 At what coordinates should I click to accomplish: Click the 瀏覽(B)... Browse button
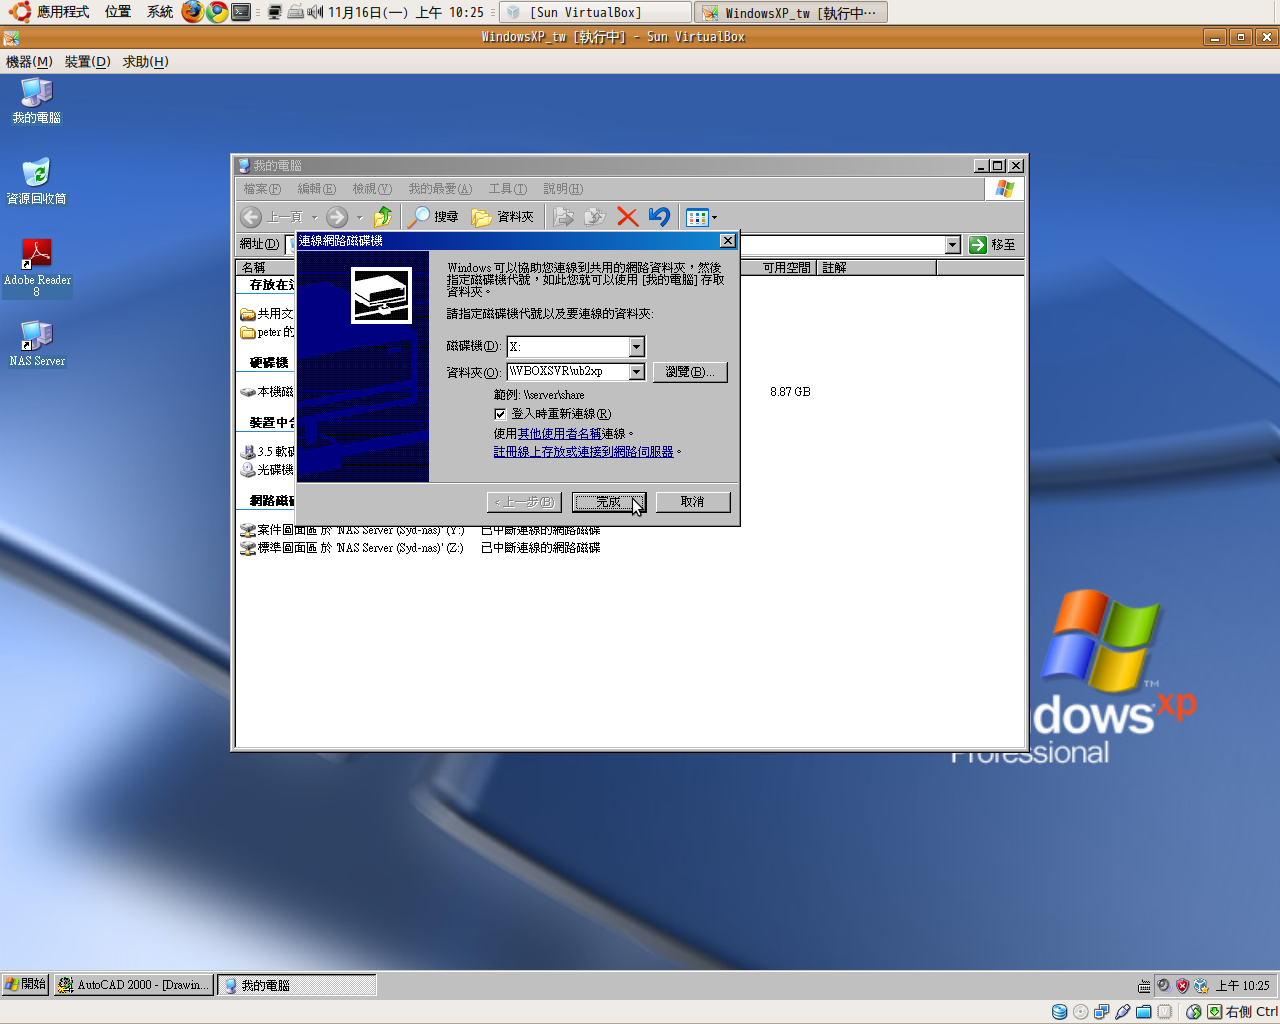[690, 372]
